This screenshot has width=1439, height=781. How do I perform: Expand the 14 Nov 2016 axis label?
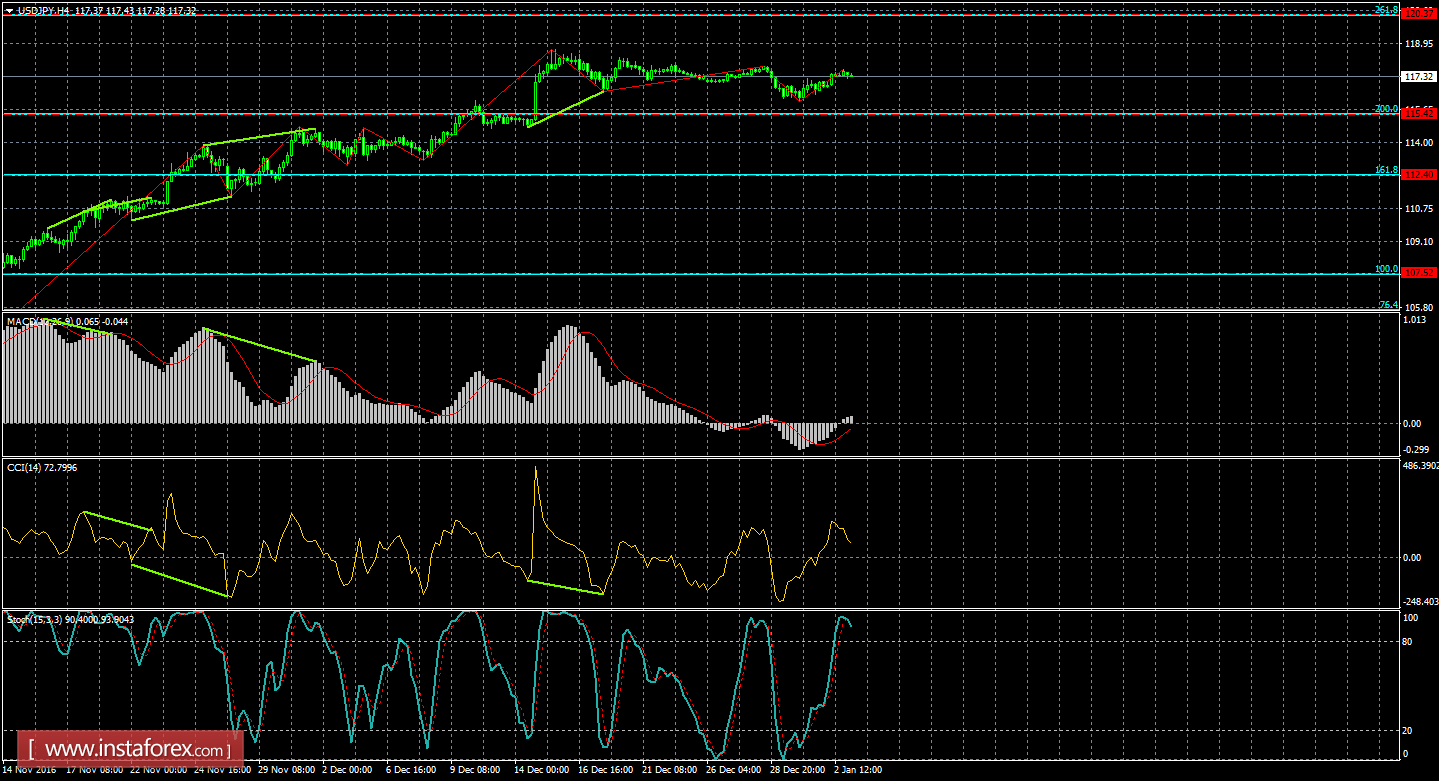32,770
